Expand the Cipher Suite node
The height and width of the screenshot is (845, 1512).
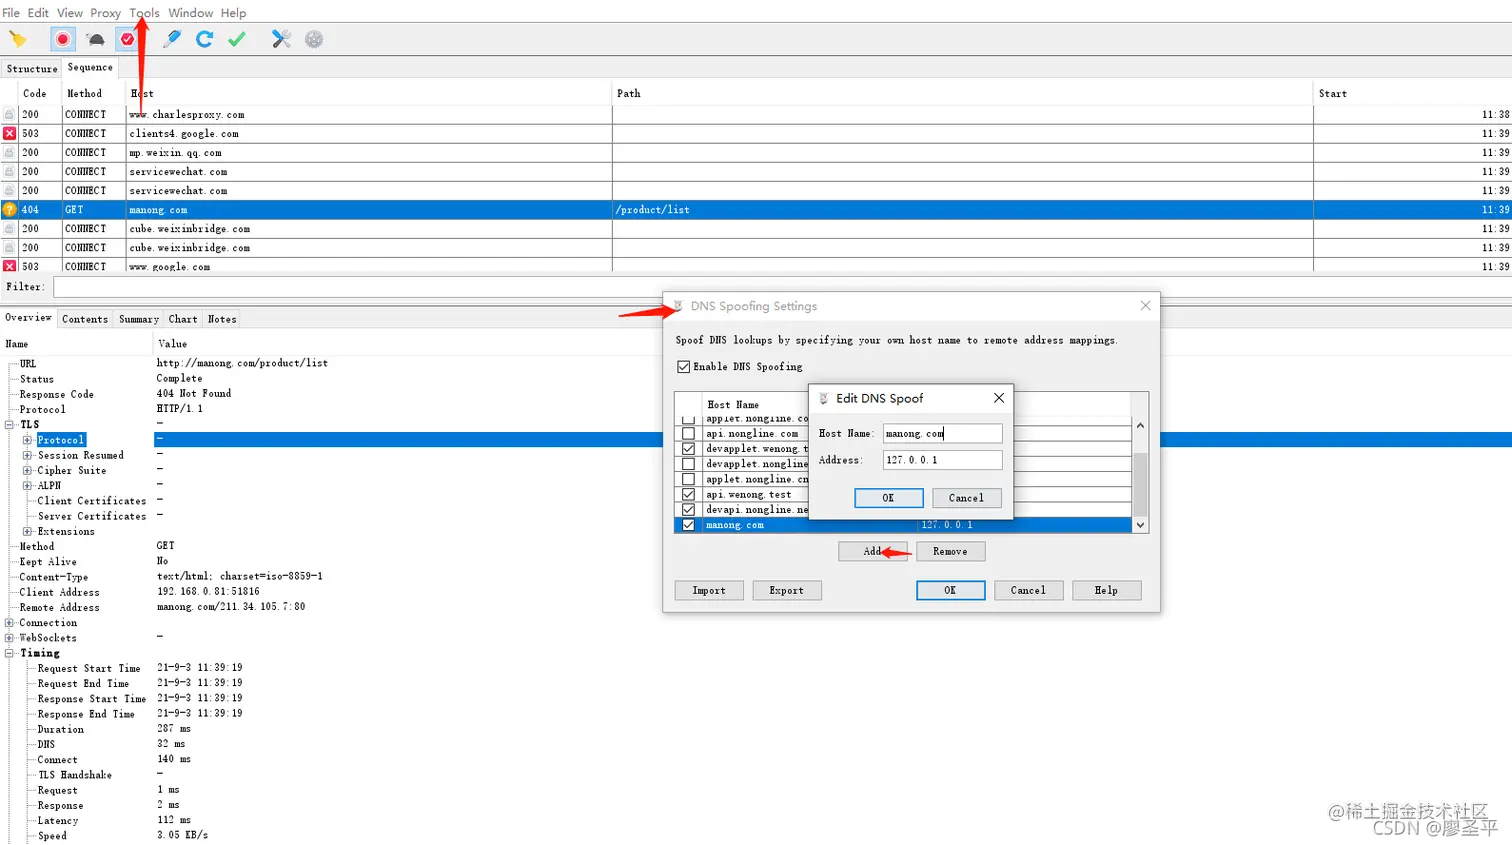28,470
